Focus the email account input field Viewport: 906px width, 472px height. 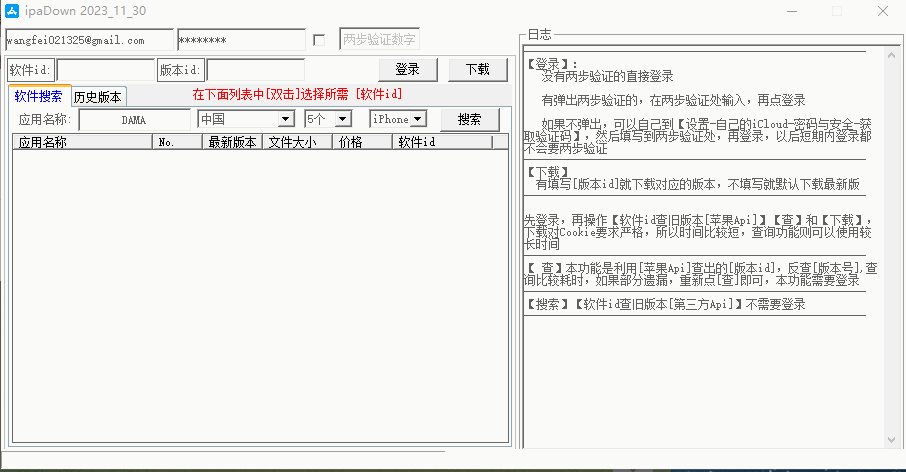point(89,41)
